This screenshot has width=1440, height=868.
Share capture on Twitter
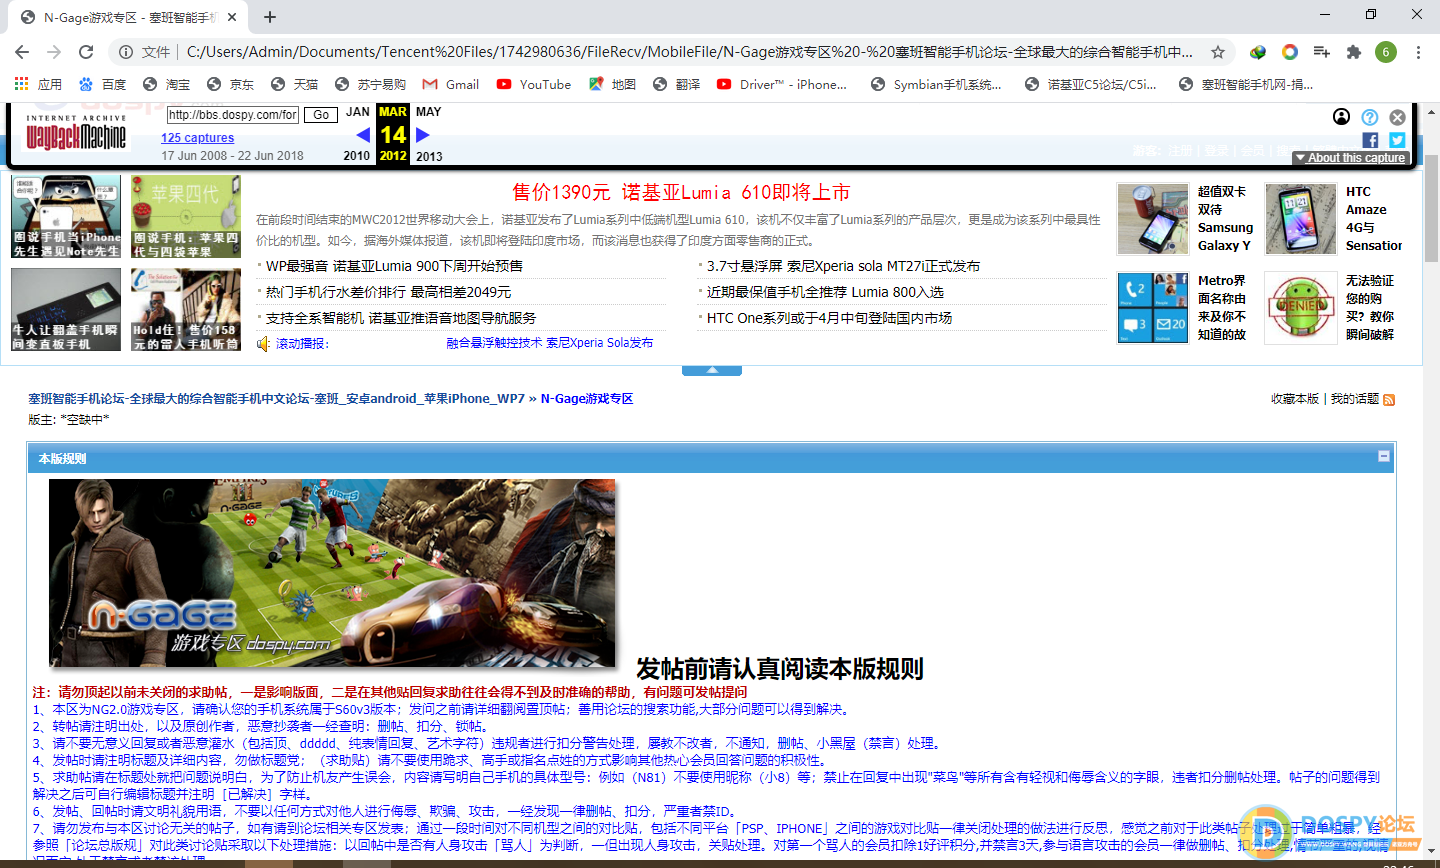[1397, 140]
